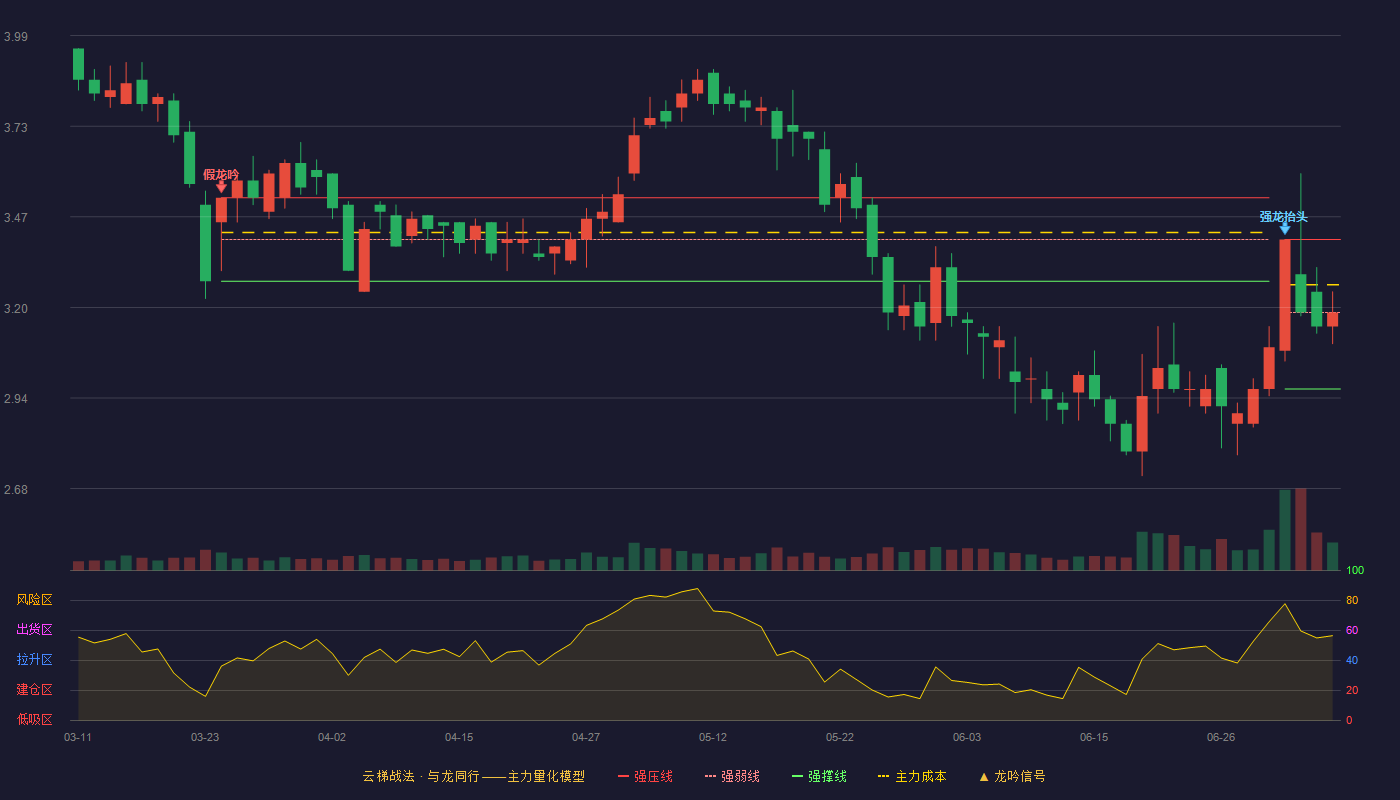Screen dimensions: 1400x800
Task: Click the 03-23 date label
Action: 205,737
